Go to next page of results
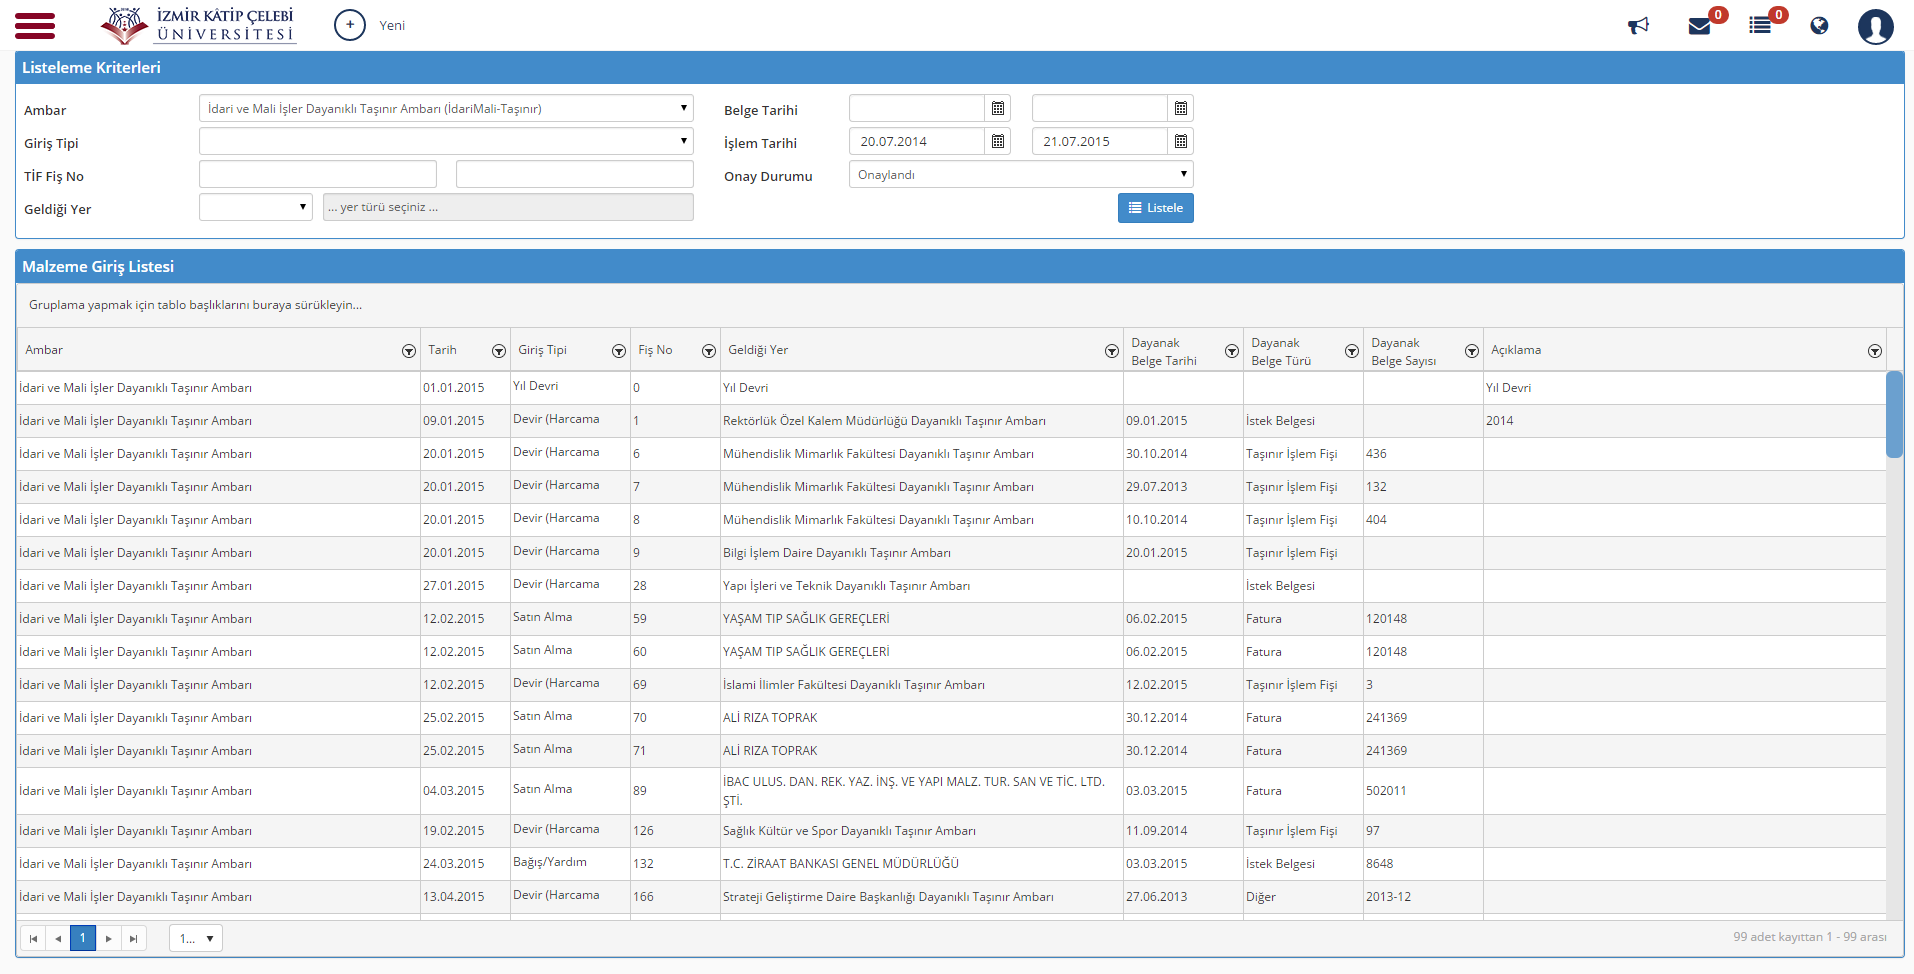The width and height of the screenshot is (1914, 974). click(108, 938)
